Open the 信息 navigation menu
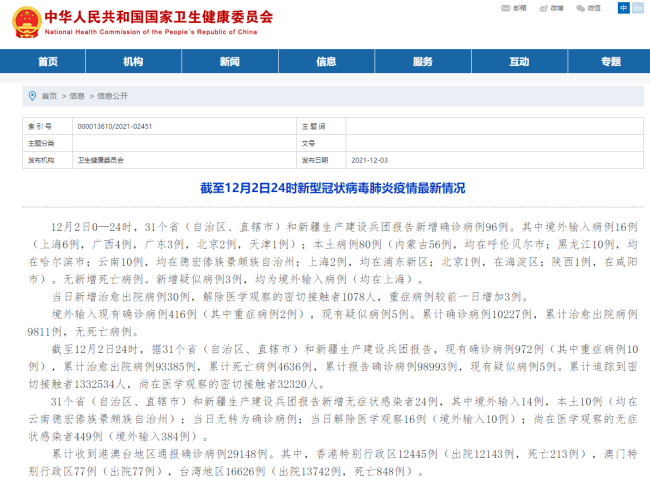This screenshot has width=650, height=484. (x=326, y=61)
